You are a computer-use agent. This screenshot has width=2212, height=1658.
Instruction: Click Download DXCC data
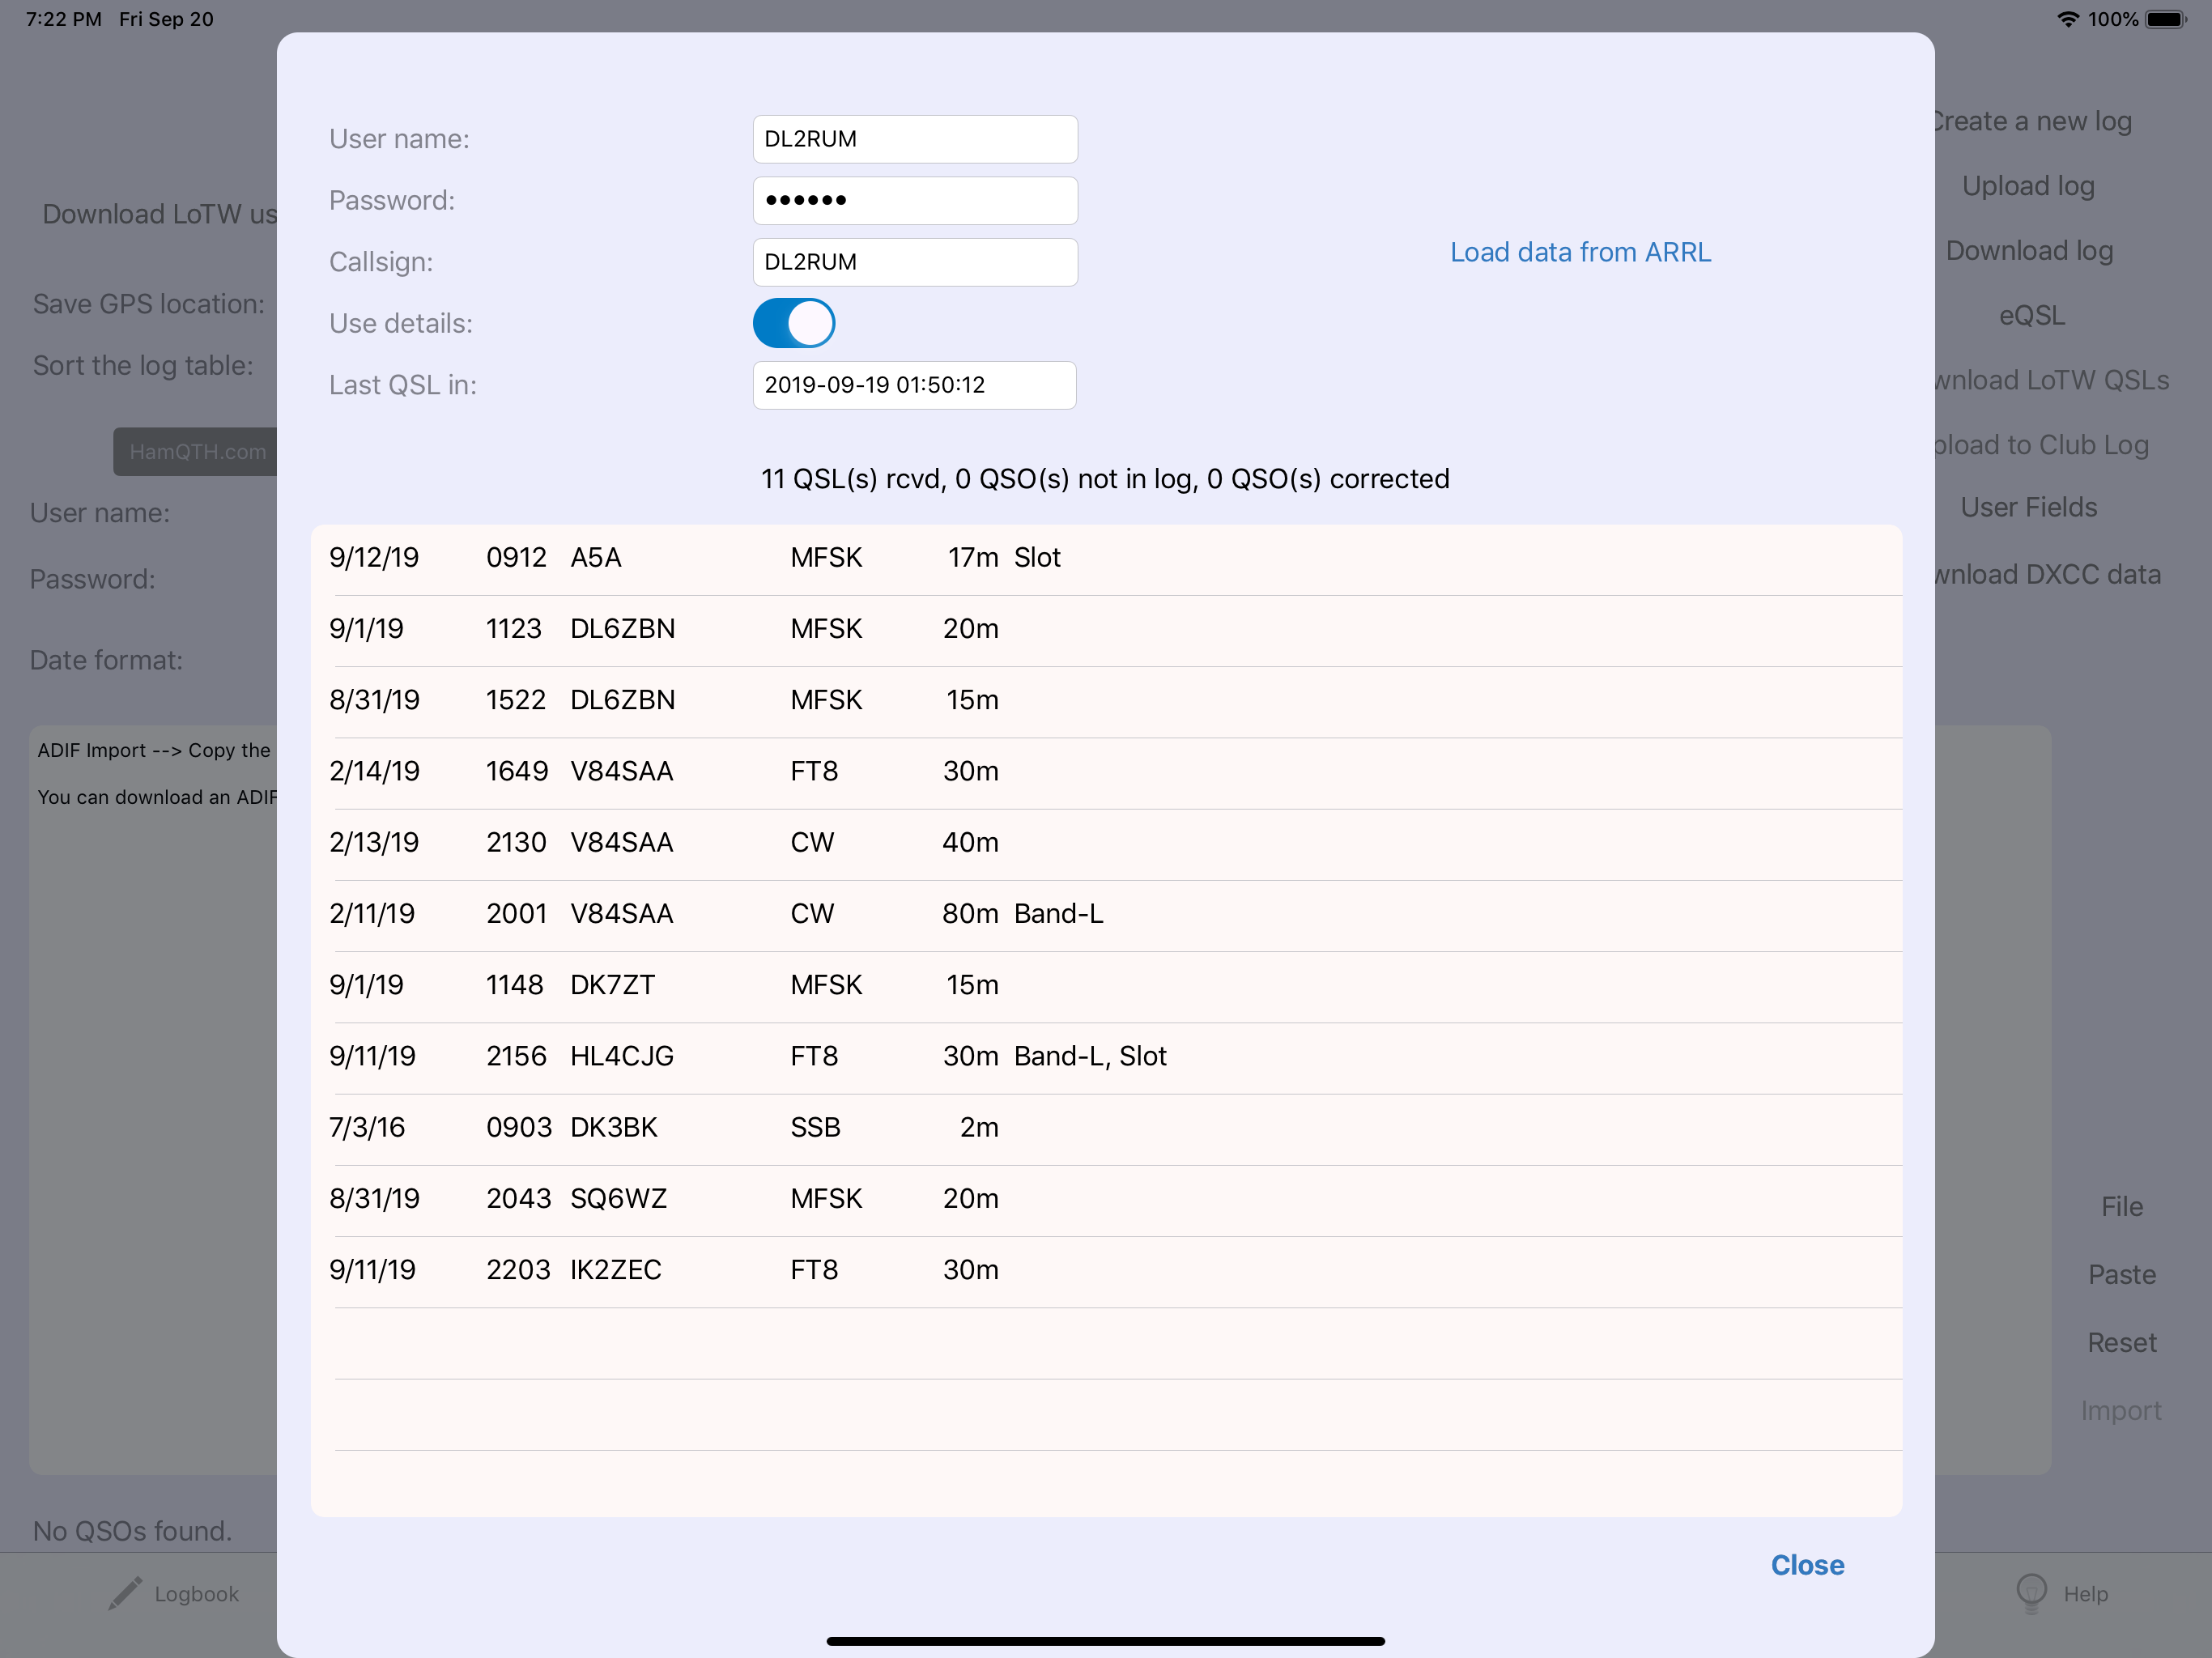coord(2048,574)
